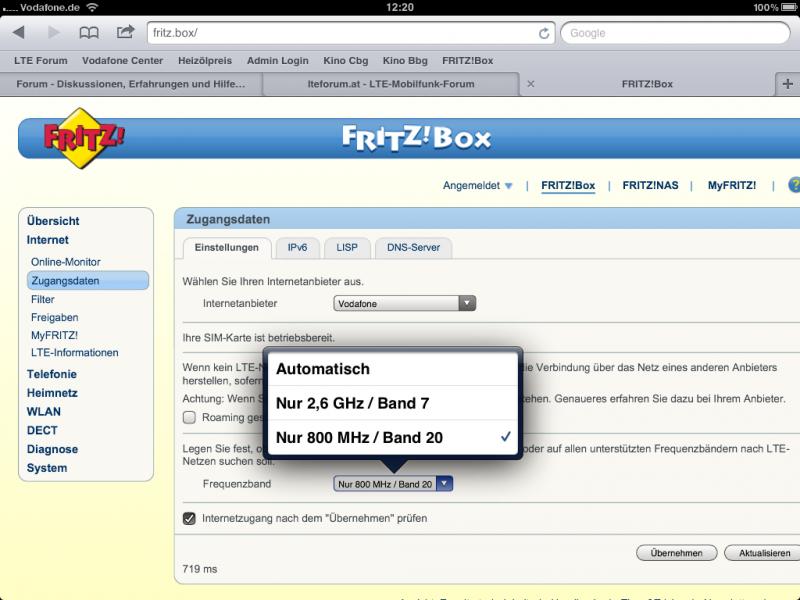Open a new tab with plus button

point(788,84)
